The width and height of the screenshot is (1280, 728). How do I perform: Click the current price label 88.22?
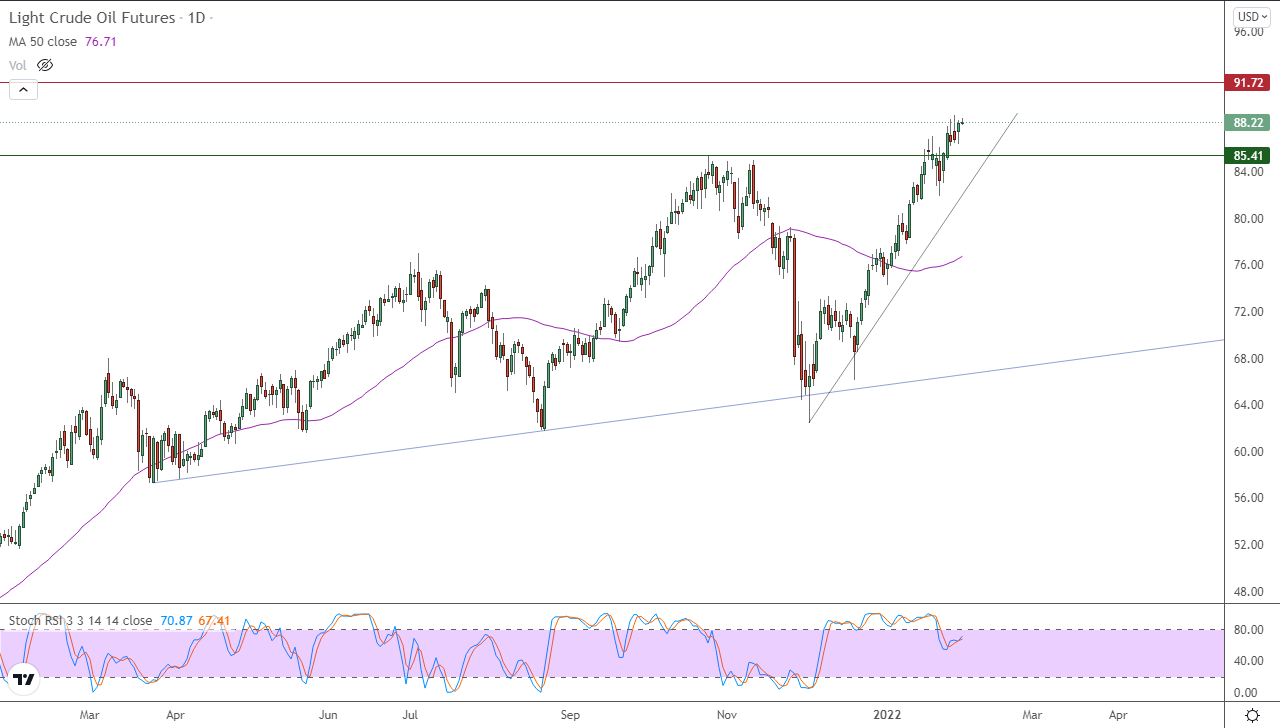1249,123
